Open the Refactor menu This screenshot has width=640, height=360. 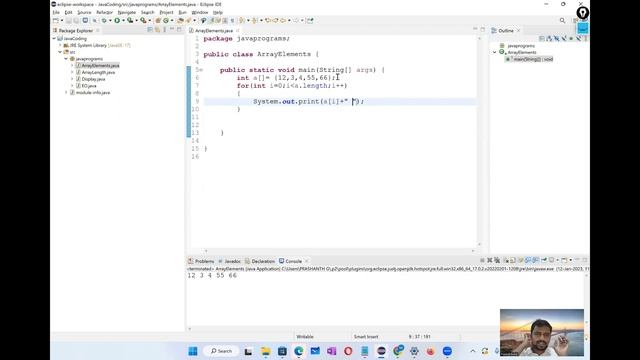click(104, 13)
